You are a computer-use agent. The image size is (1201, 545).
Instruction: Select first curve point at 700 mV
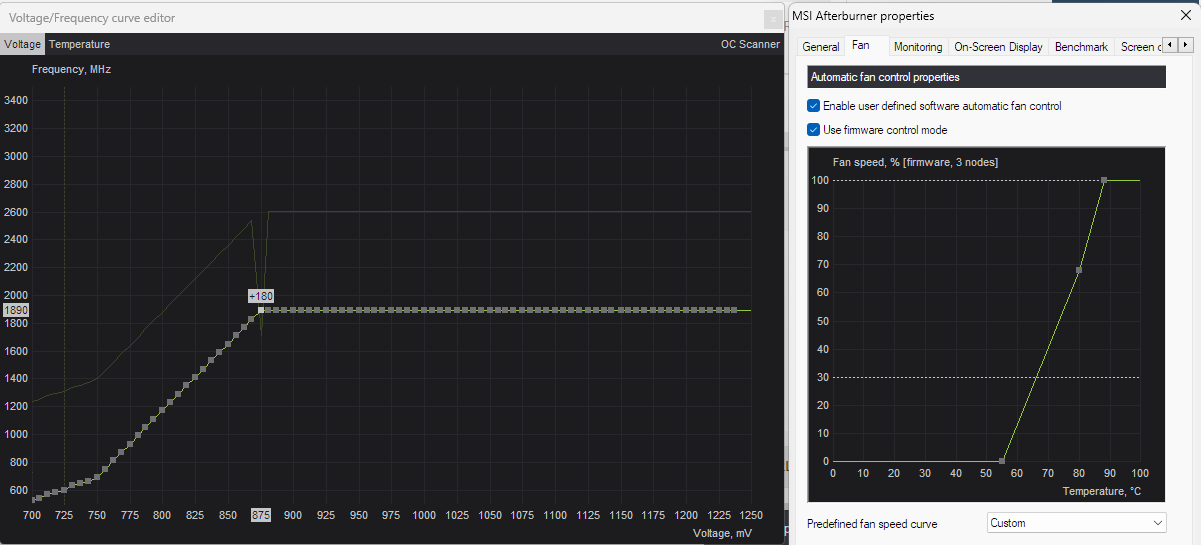coord(34,499)
